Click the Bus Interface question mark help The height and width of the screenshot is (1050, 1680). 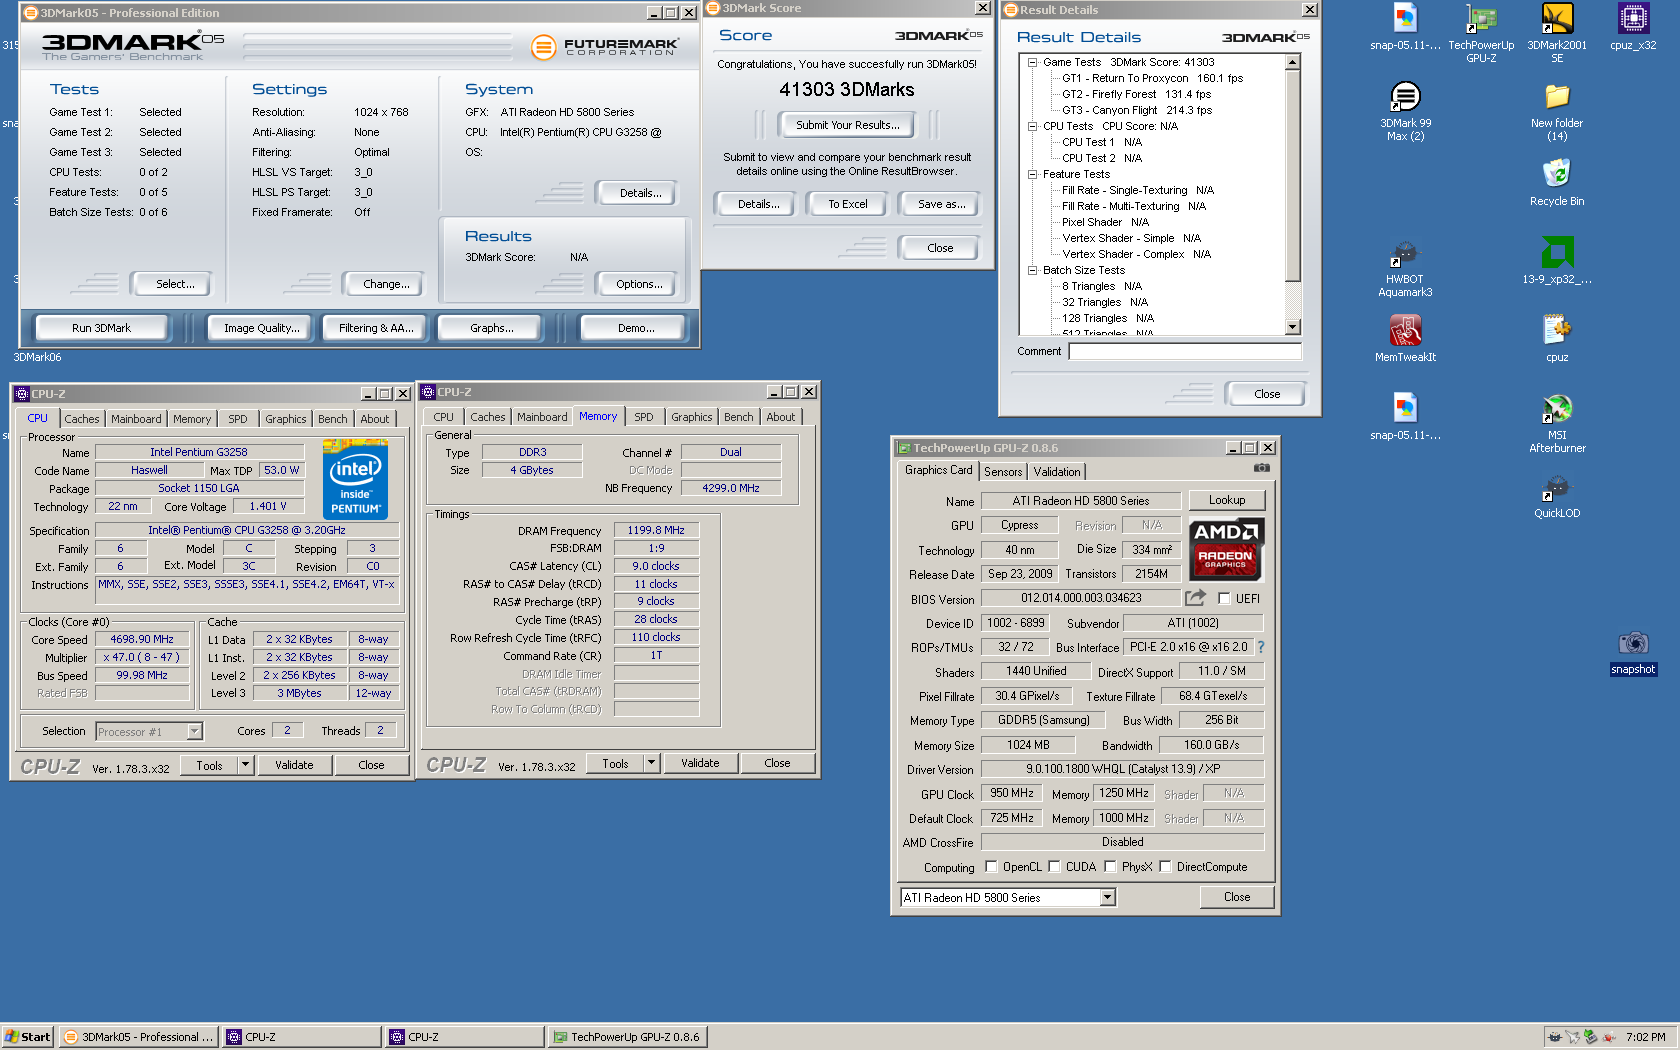[1261, 647]
